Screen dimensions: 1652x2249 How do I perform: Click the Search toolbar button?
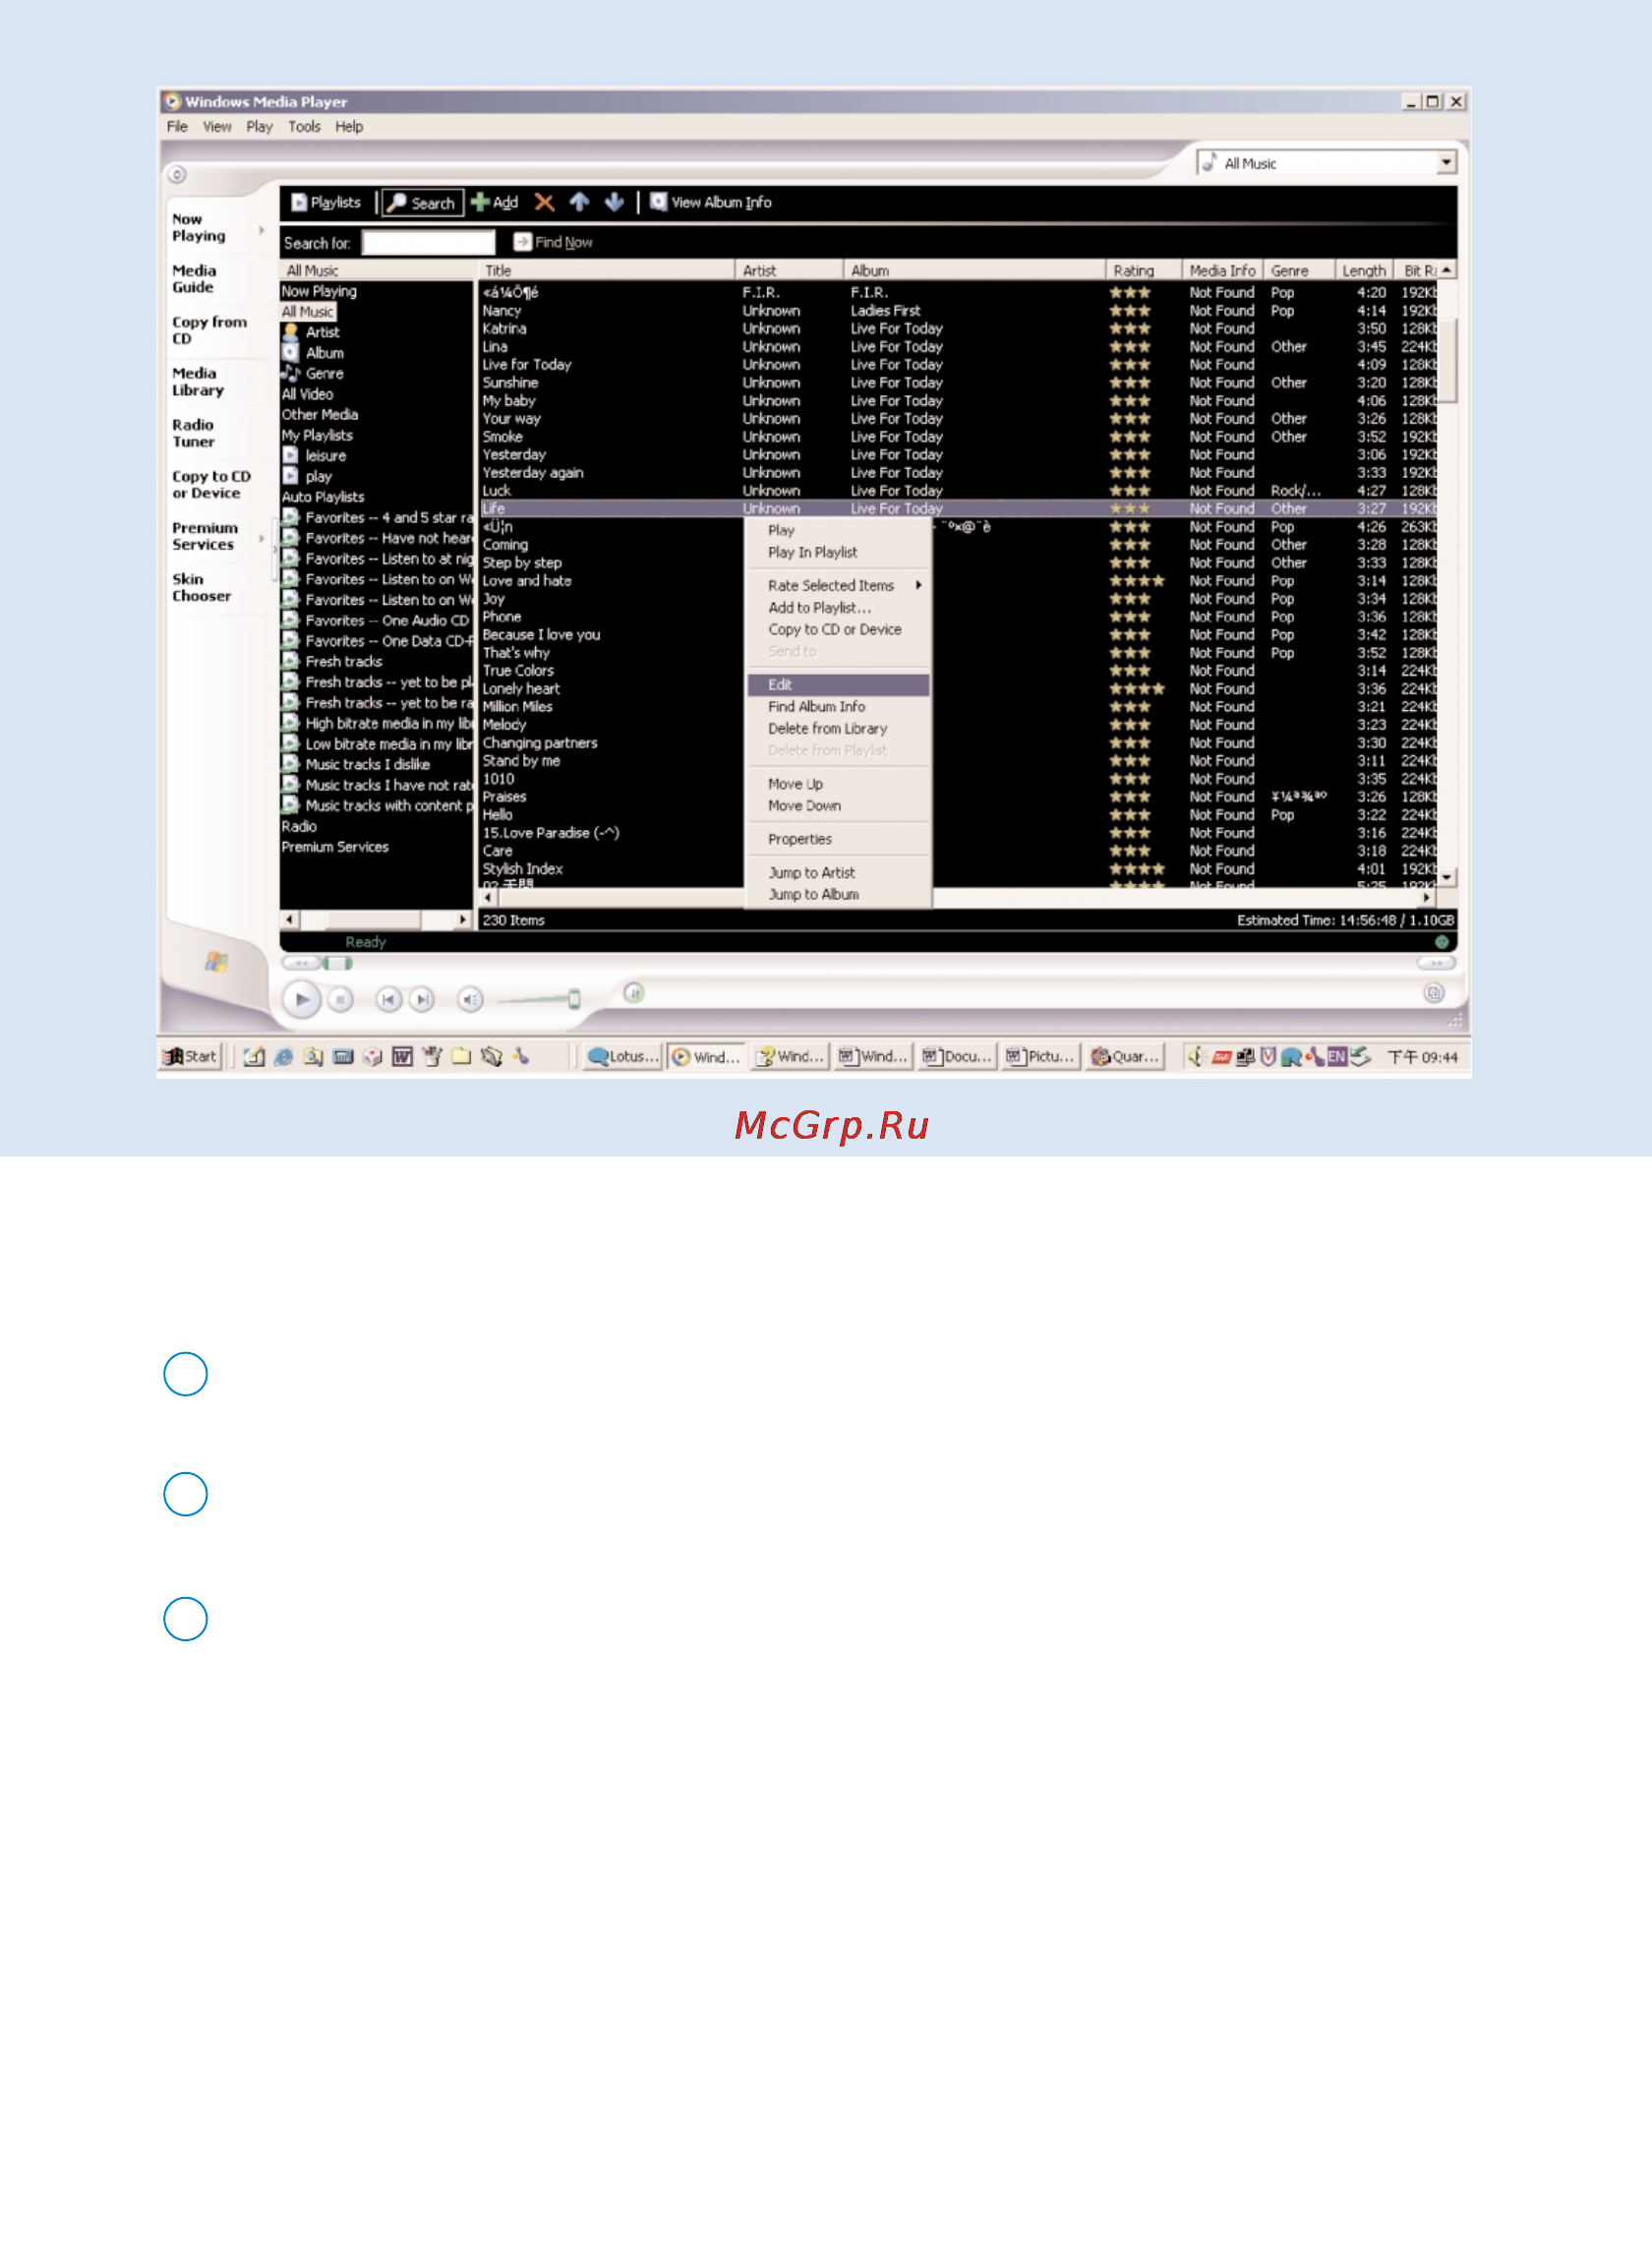pos(423,203)
